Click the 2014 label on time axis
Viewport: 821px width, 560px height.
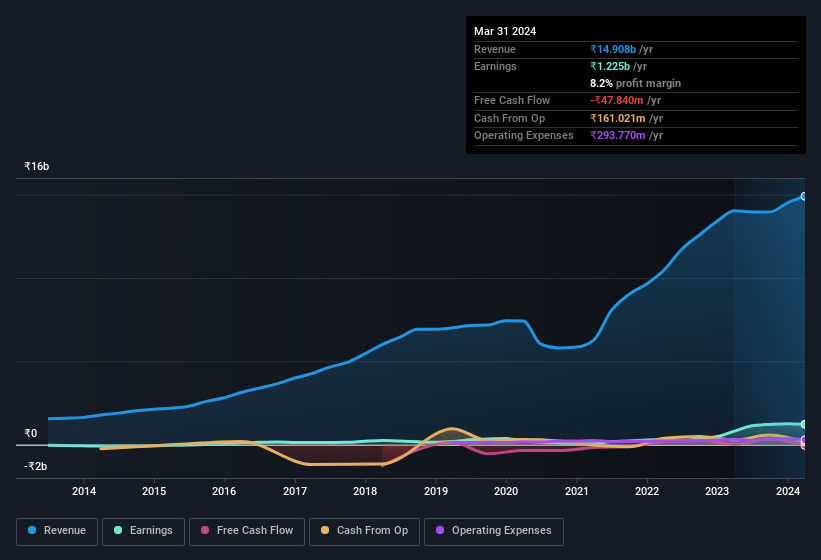[84, 491]
